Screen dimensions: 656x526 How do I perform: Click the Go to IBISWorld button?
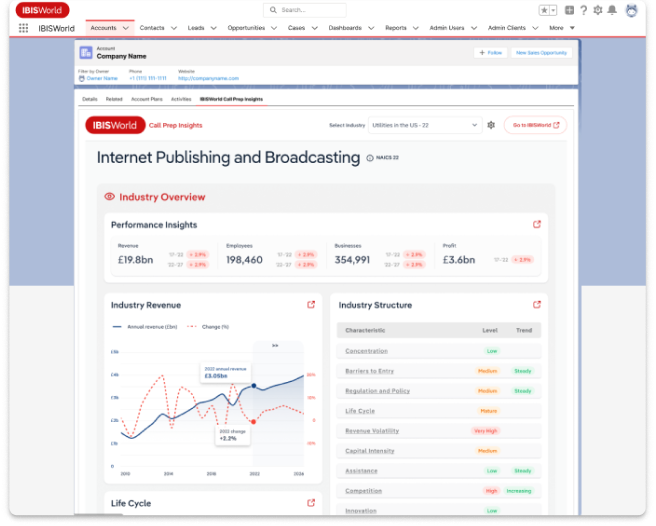[534, 125]
